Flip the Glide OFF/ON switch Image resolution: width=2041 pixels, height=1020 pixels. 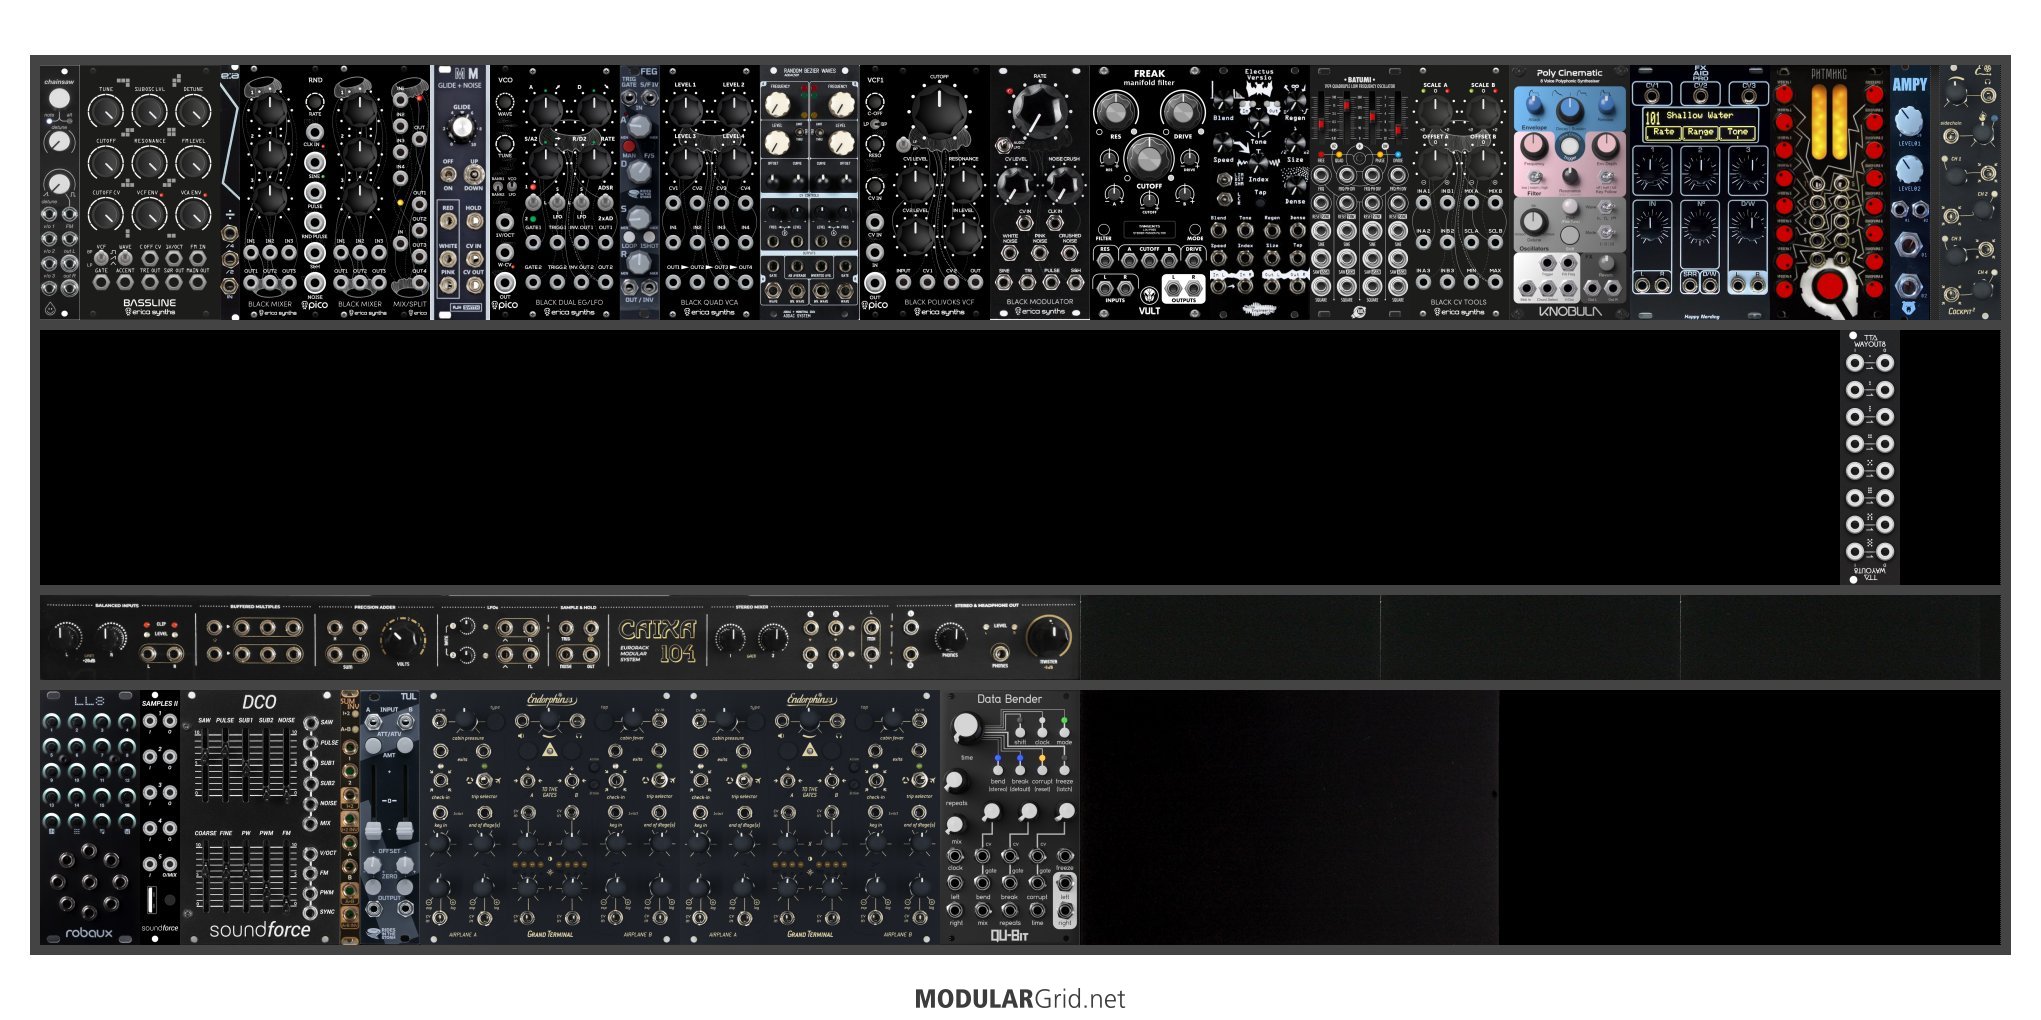pos(448,174)
